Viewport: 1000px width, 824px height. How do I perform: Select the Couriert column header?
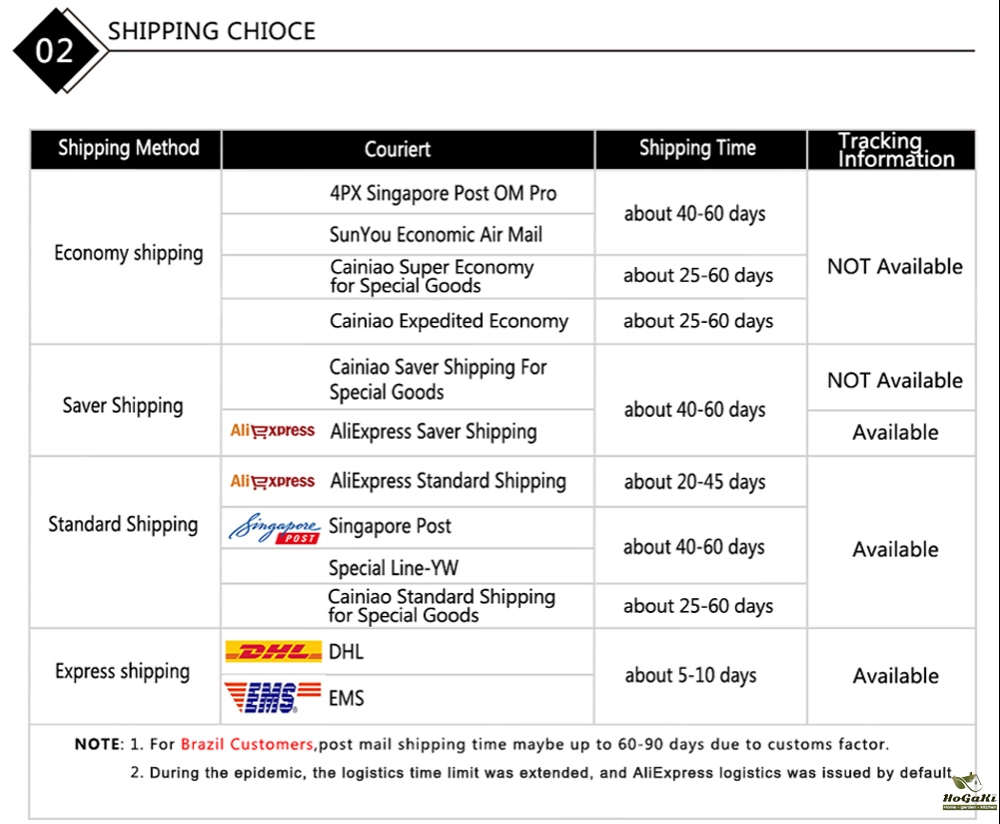pyautogui.click(x=398, y=149)
